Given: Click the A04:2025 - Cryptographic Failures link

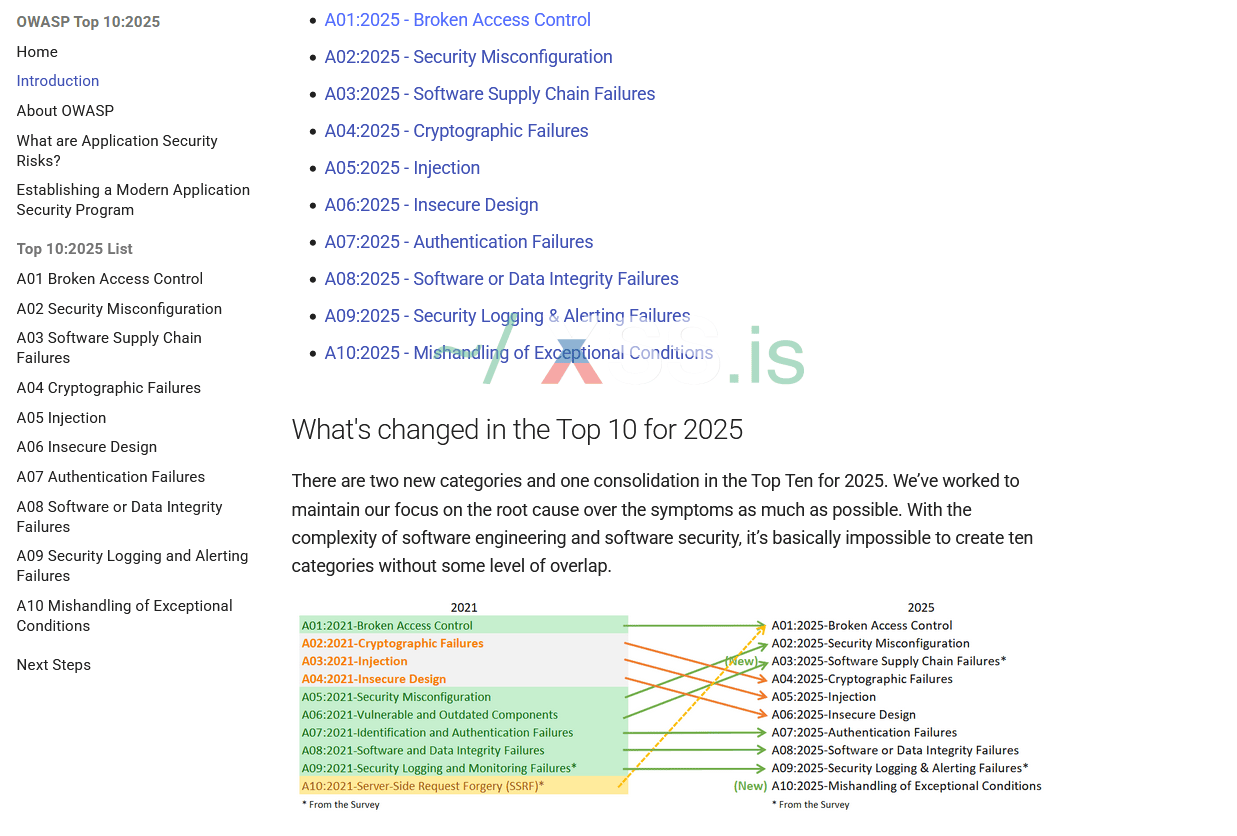Looking at the screenshot, I should (x=456, y=131).
